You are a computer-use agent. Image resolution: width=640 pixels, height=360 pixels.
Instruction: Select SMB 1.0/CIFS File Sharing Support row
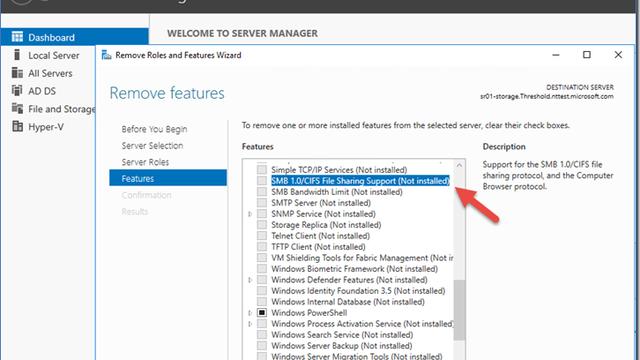pos(360,180)
